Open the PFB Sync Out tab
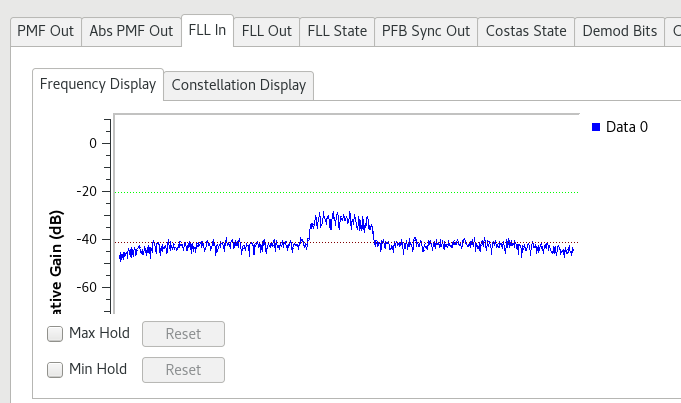 pyautogui.click(x=426, y=31)
